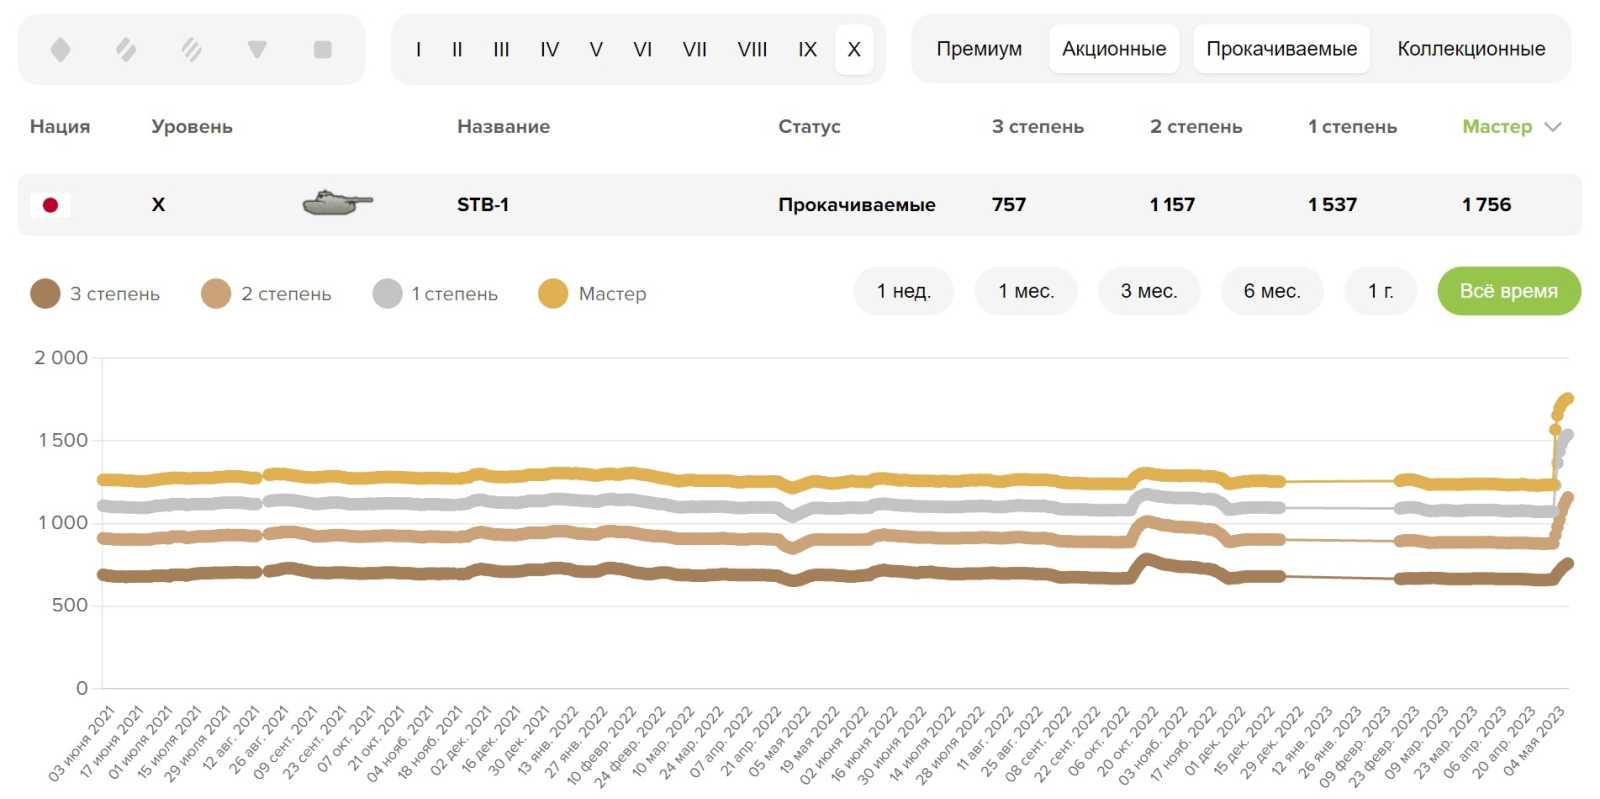Switch to tier VIII level tab

(x=752, y=49)
